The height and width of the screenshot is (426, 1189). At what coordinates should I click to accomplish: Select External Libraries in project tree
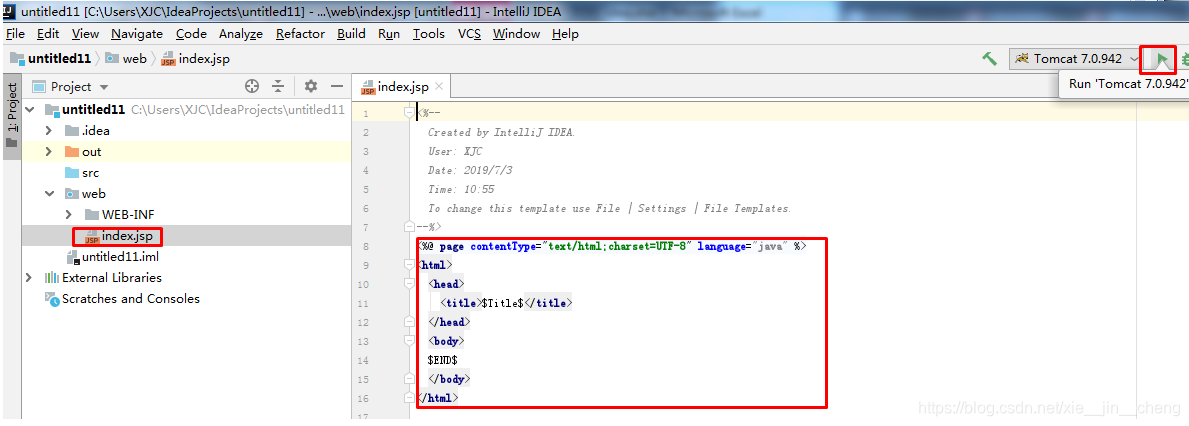click(x=103, y=277)
